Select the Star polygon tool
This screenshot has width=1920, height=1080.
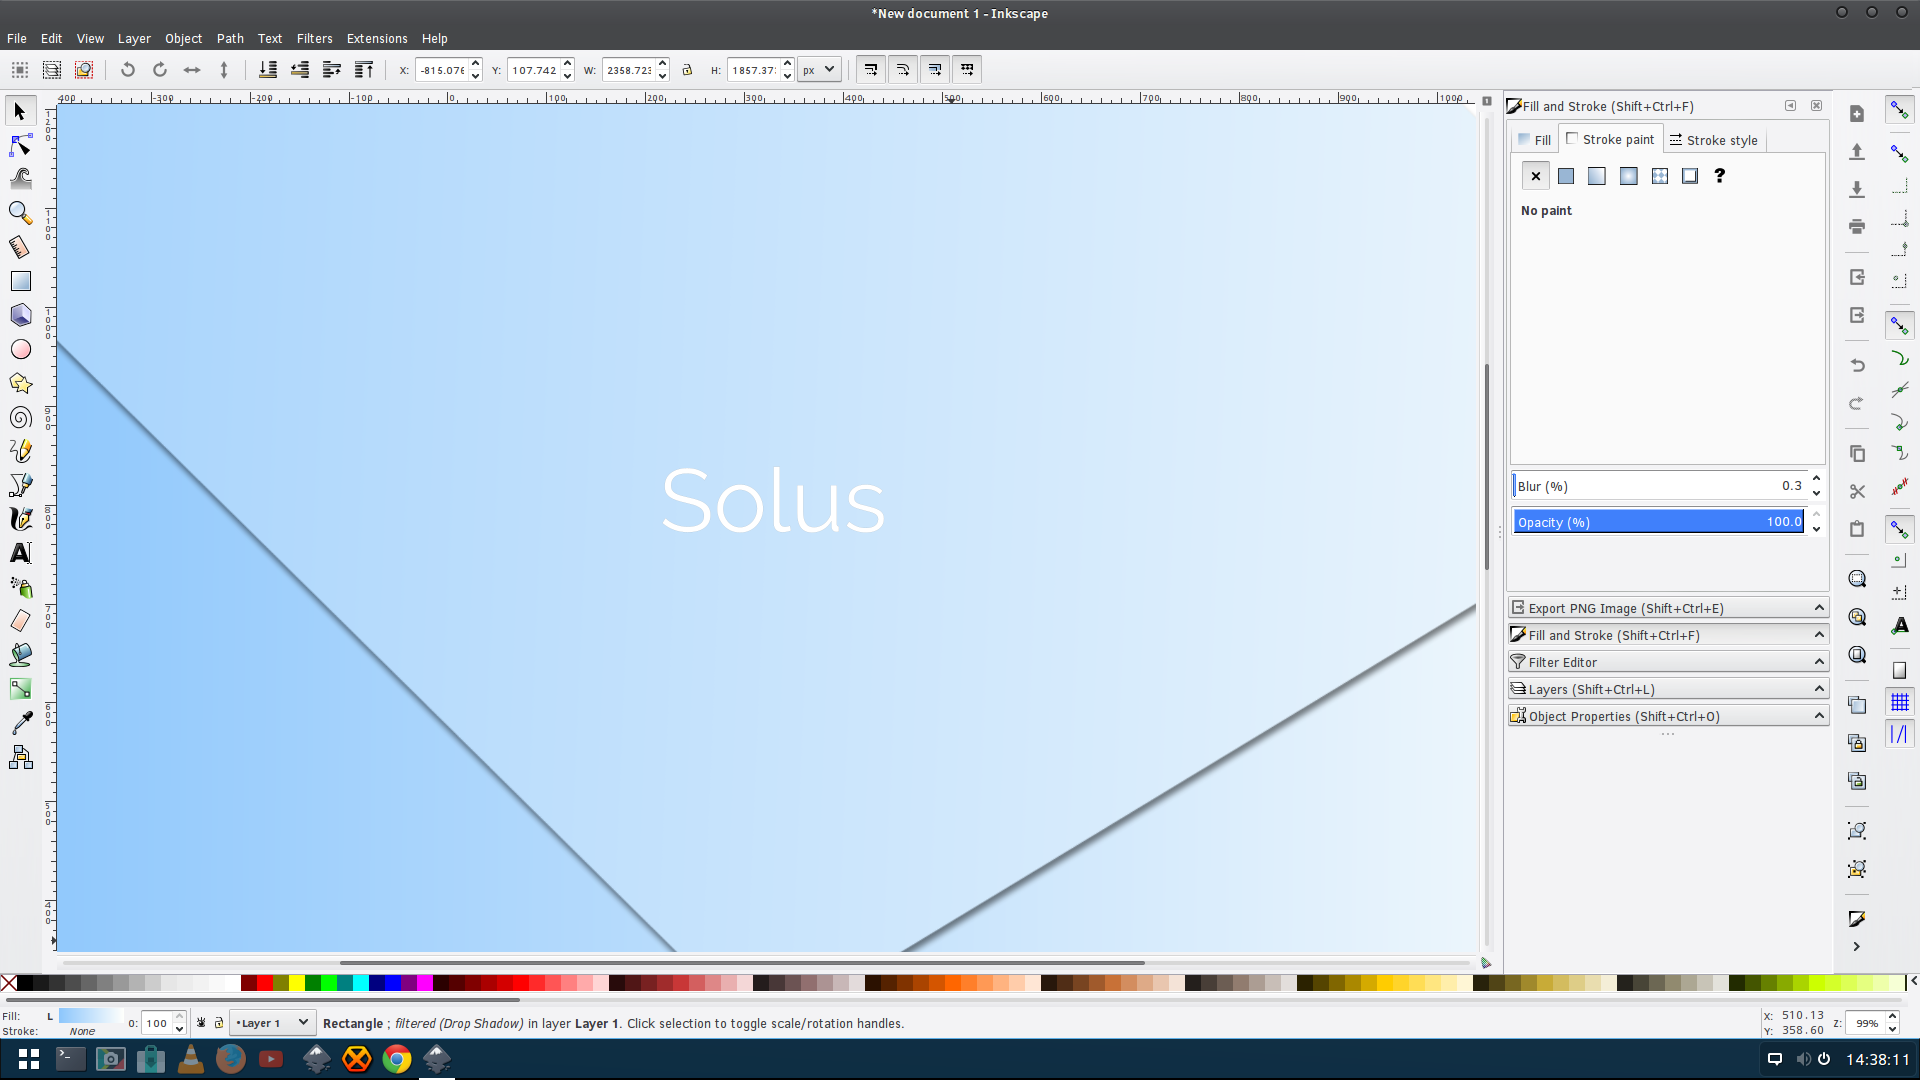pyautogui.click(x=20, y=383)
